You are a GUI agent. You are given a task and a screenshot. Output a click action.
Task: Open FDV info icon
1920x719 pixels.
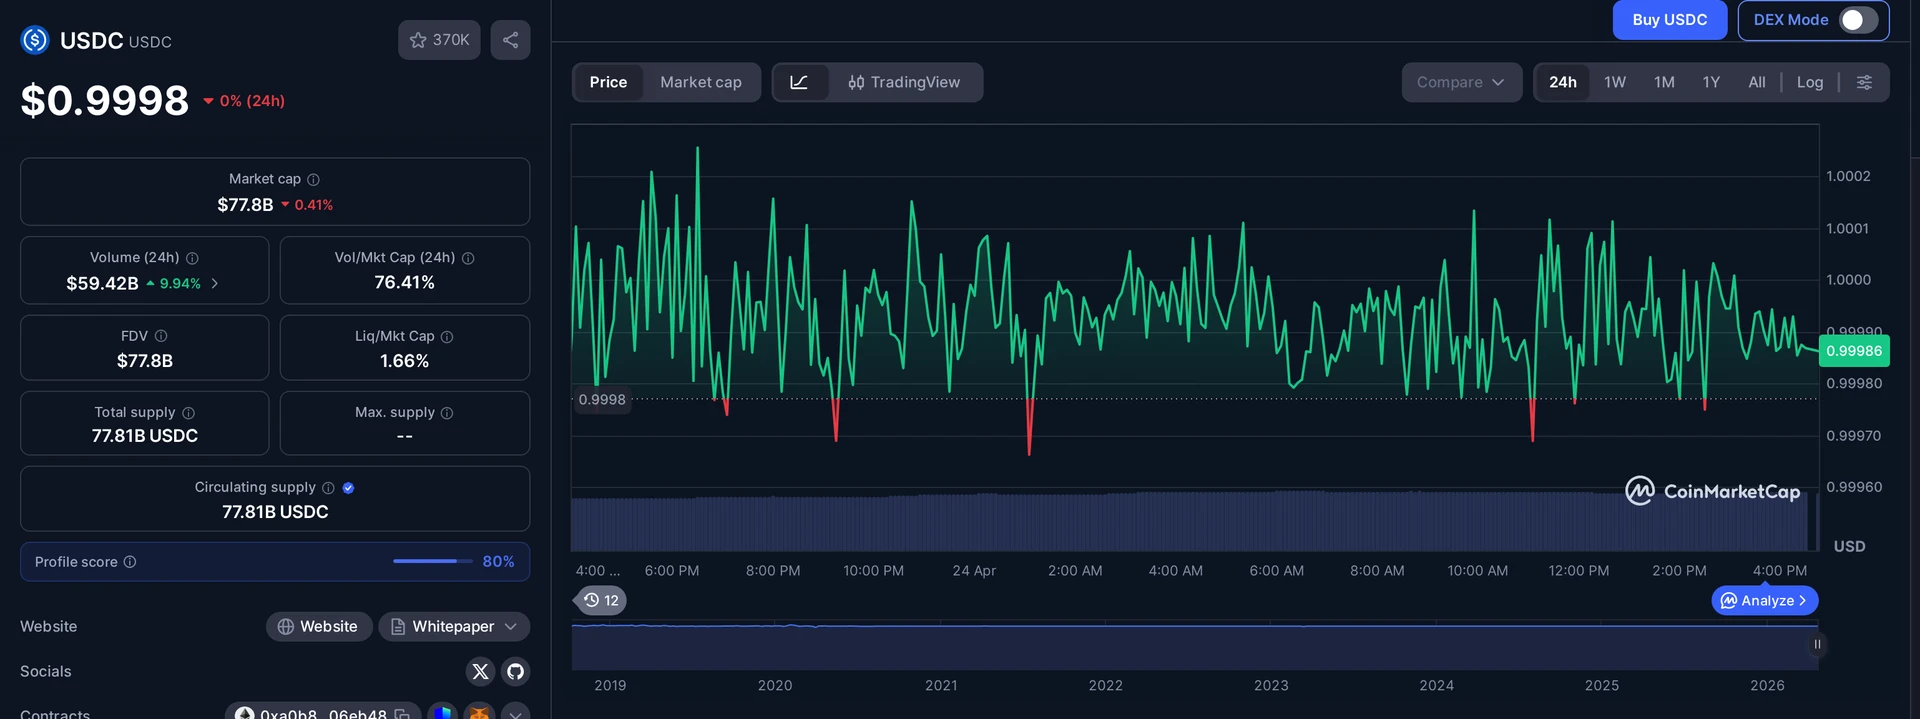click(x=161, y=336)
